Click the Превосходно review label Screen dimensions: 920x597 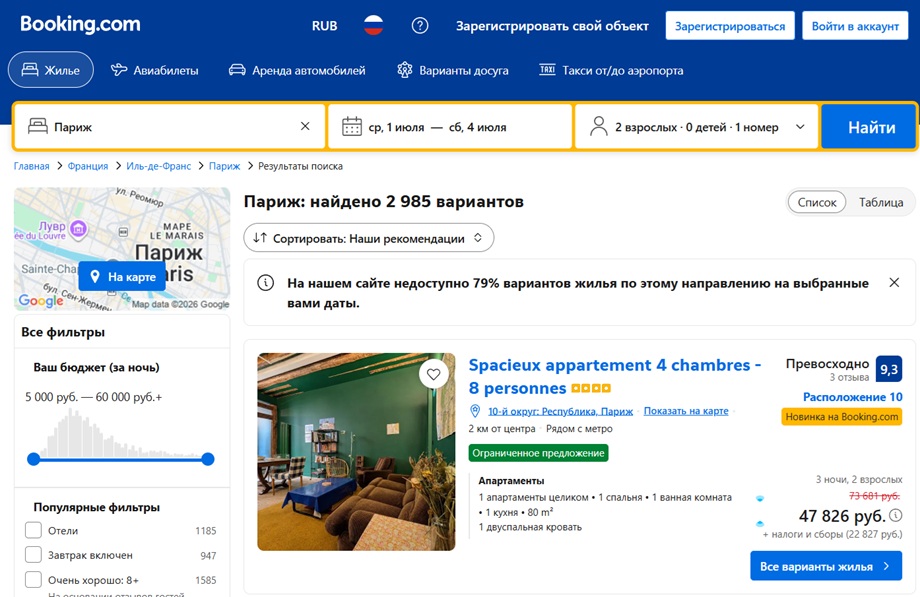click(827, 364)
